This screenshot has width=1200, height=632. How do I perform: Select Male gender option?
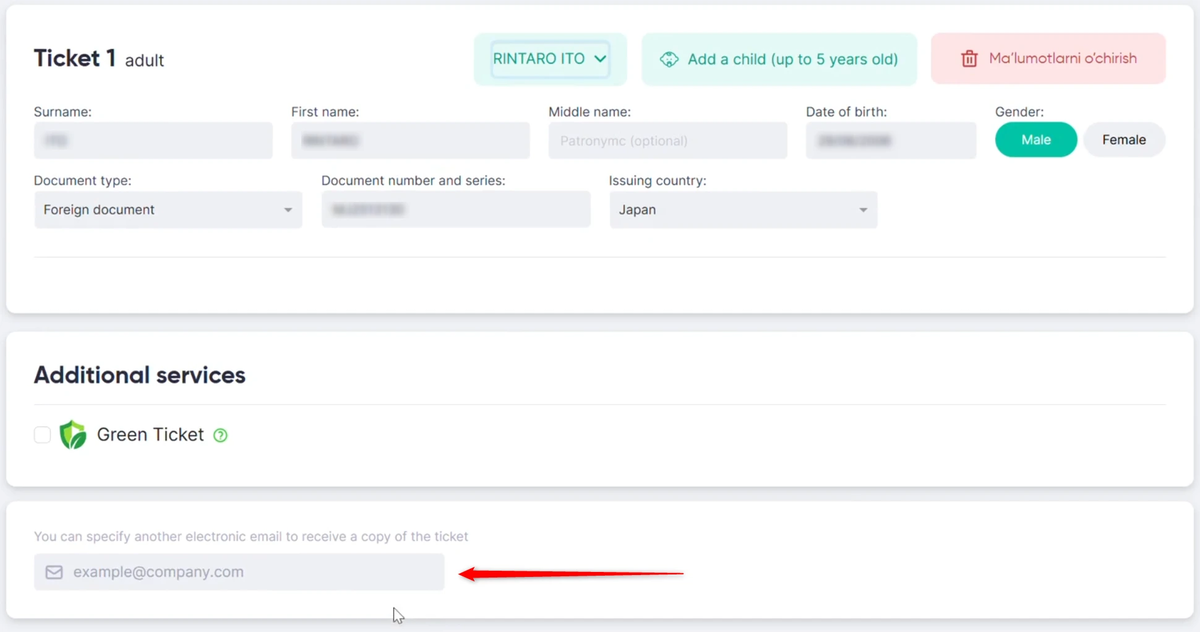[x=1036, y=140]
